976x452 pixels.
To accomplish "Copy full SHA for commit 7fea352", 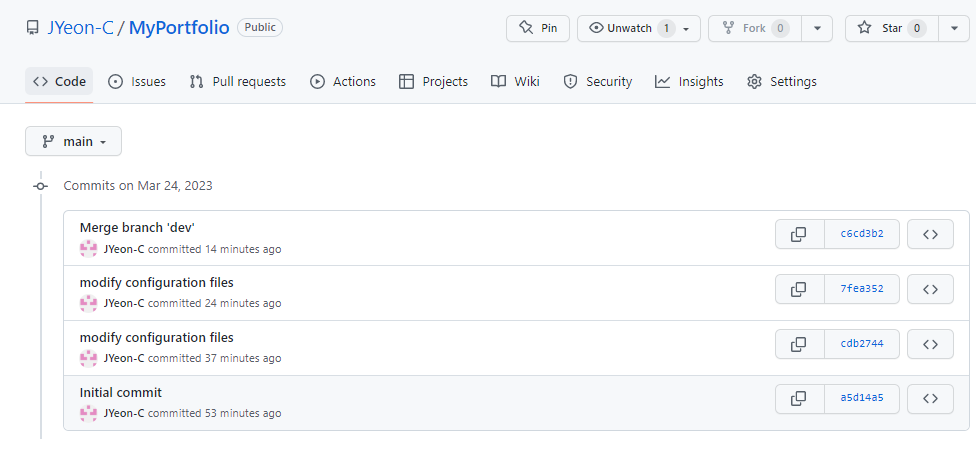I will pyautogui.click(x=799, y=289).
